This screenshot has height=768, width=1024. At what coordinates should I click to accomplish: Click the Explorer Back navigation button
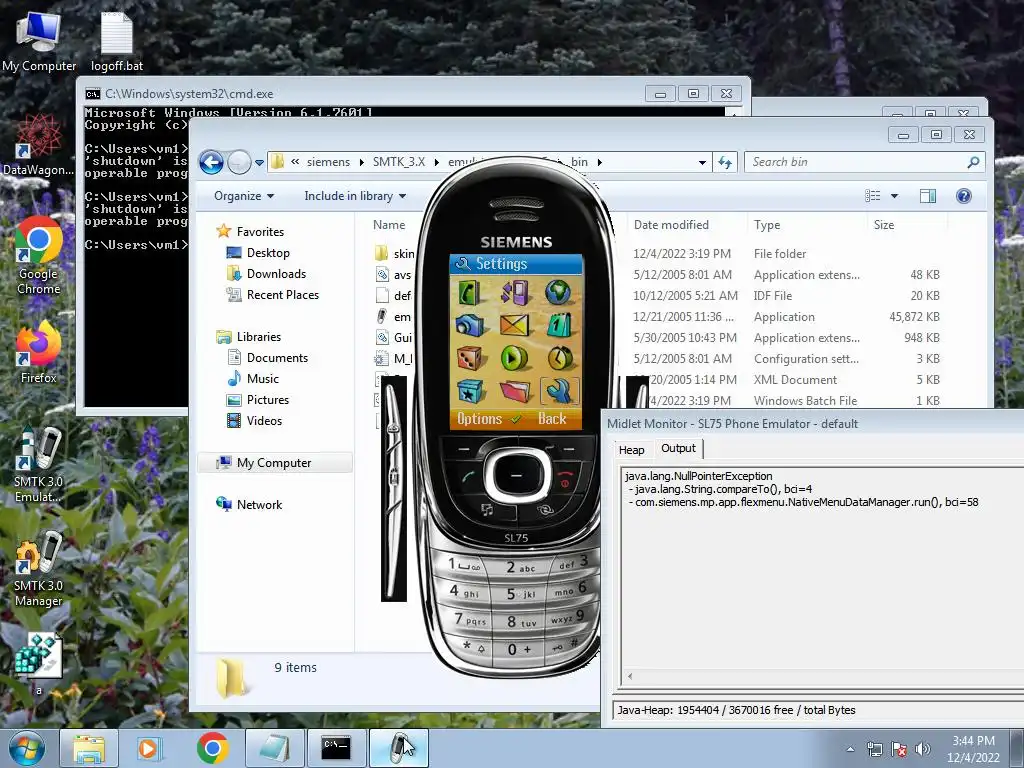pos(211,162)
